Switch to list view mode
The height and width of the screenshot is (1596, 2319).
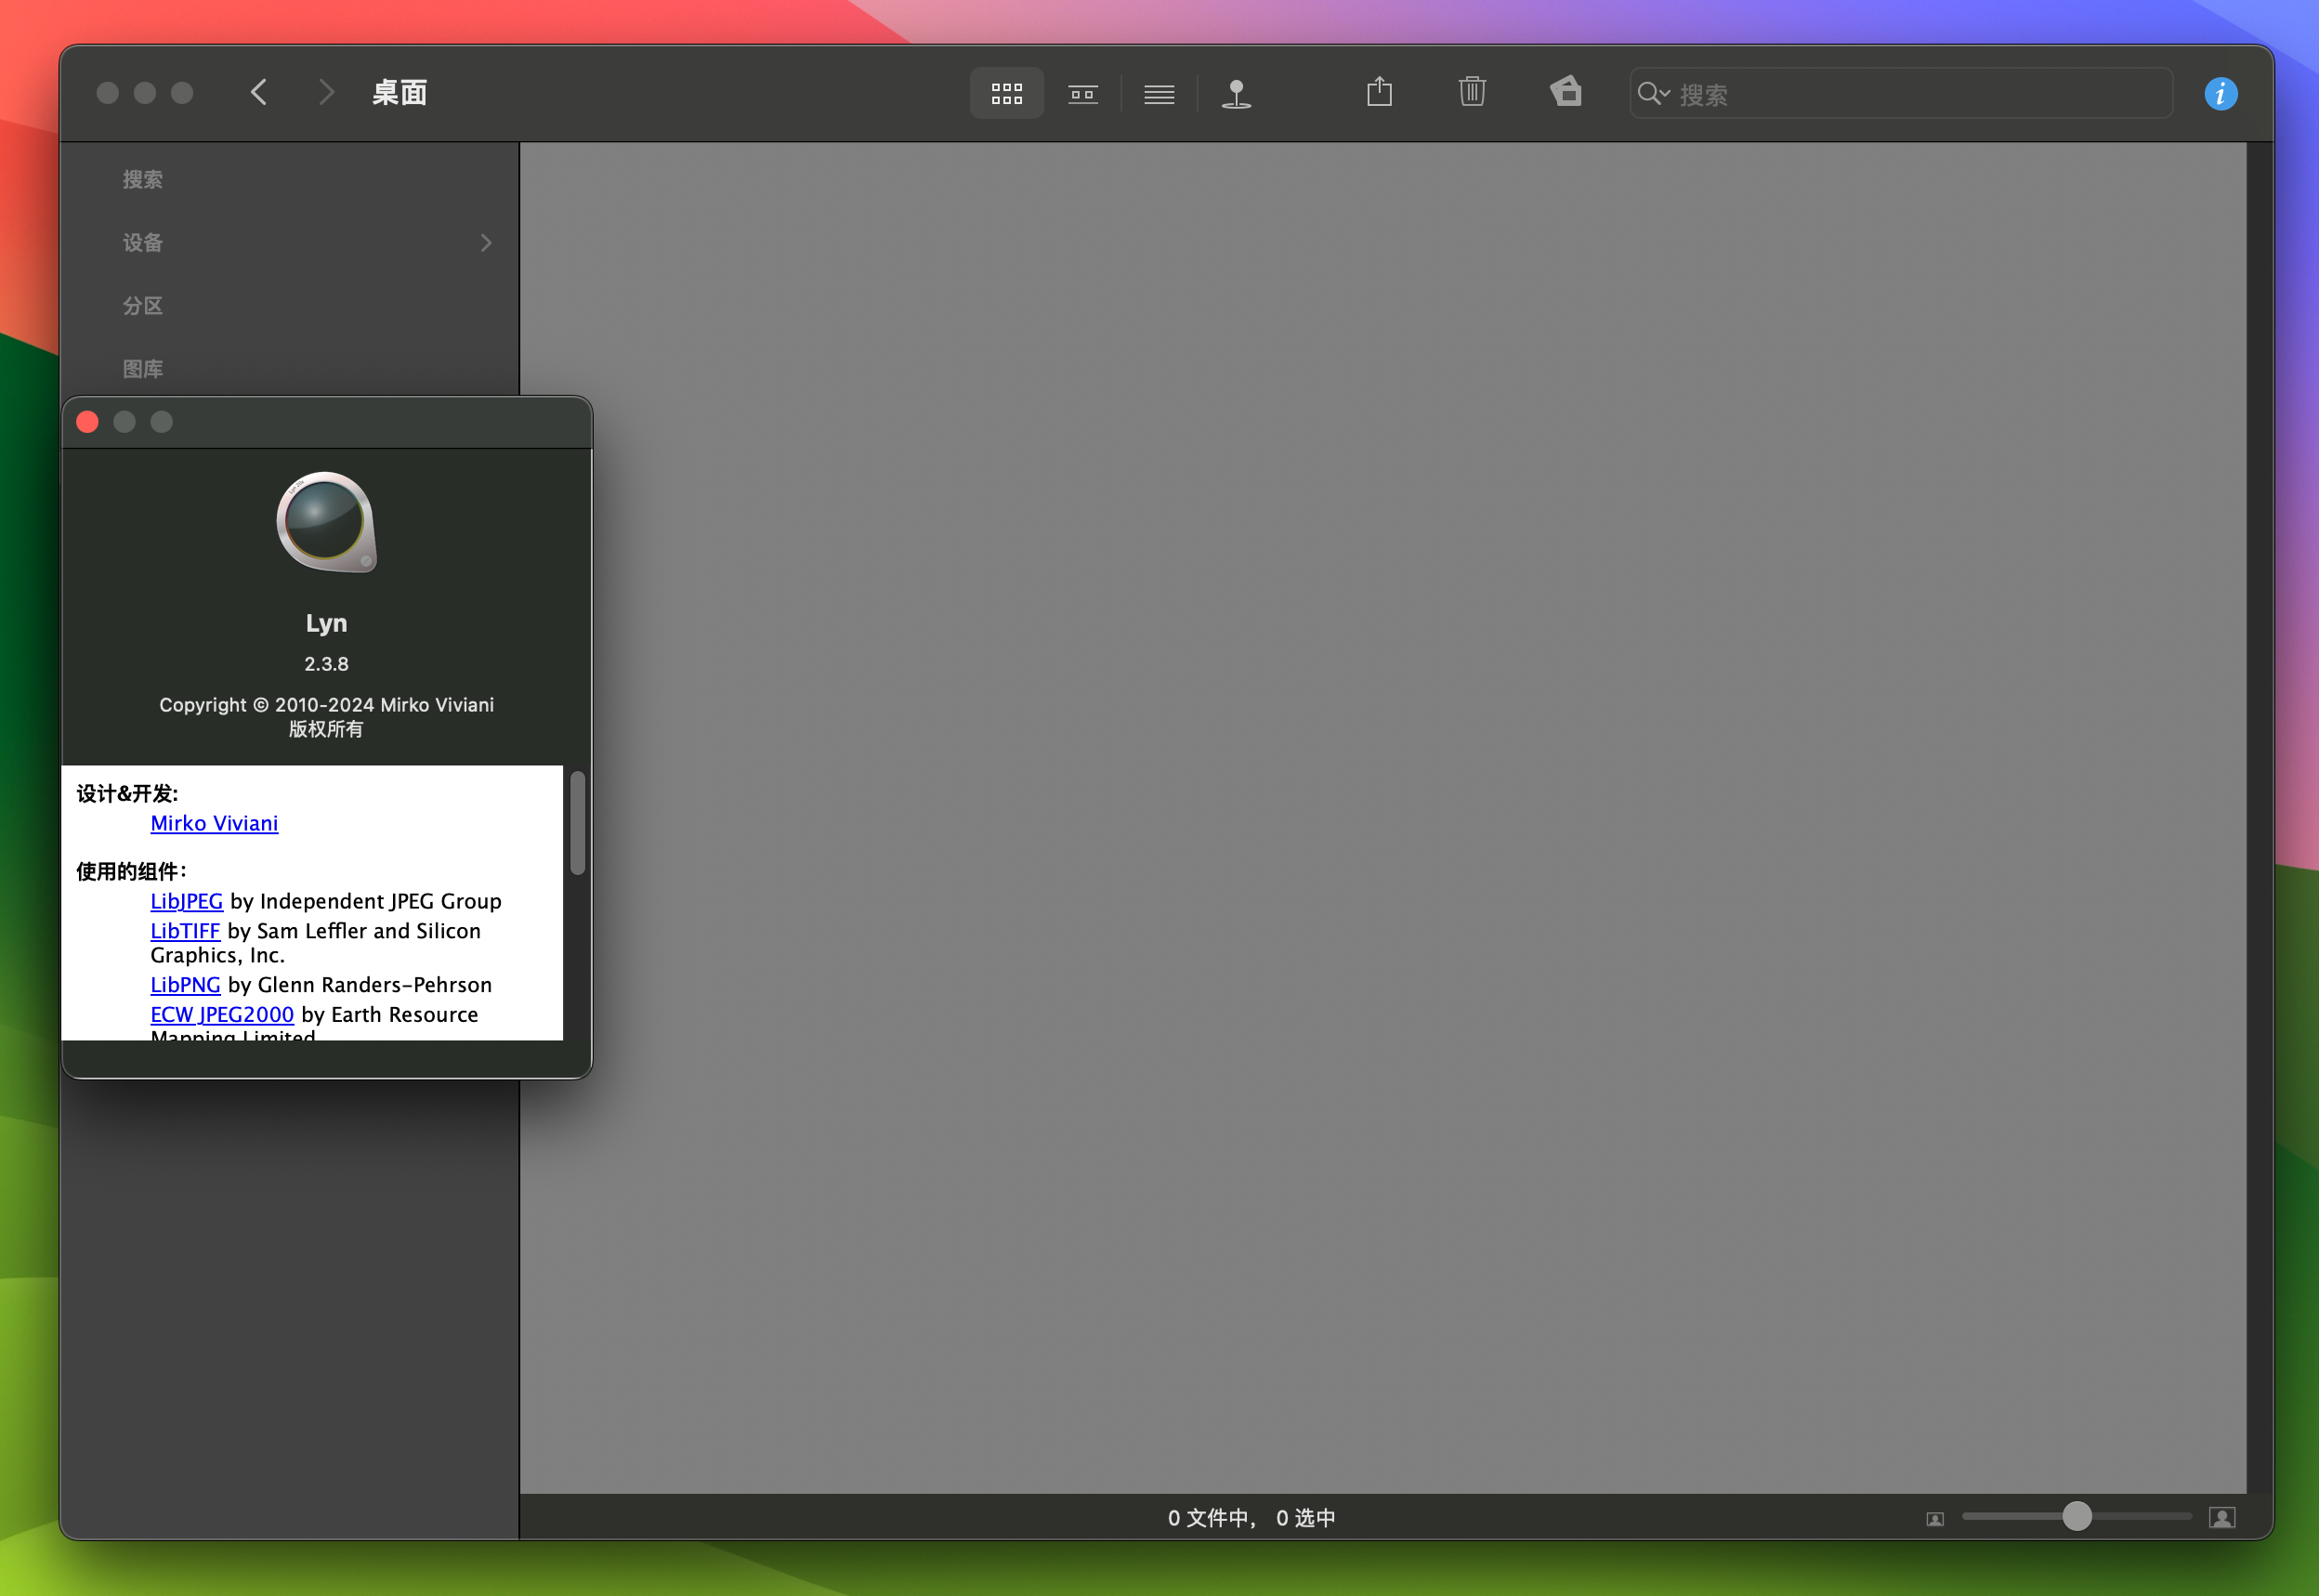tap(1159, 94)
